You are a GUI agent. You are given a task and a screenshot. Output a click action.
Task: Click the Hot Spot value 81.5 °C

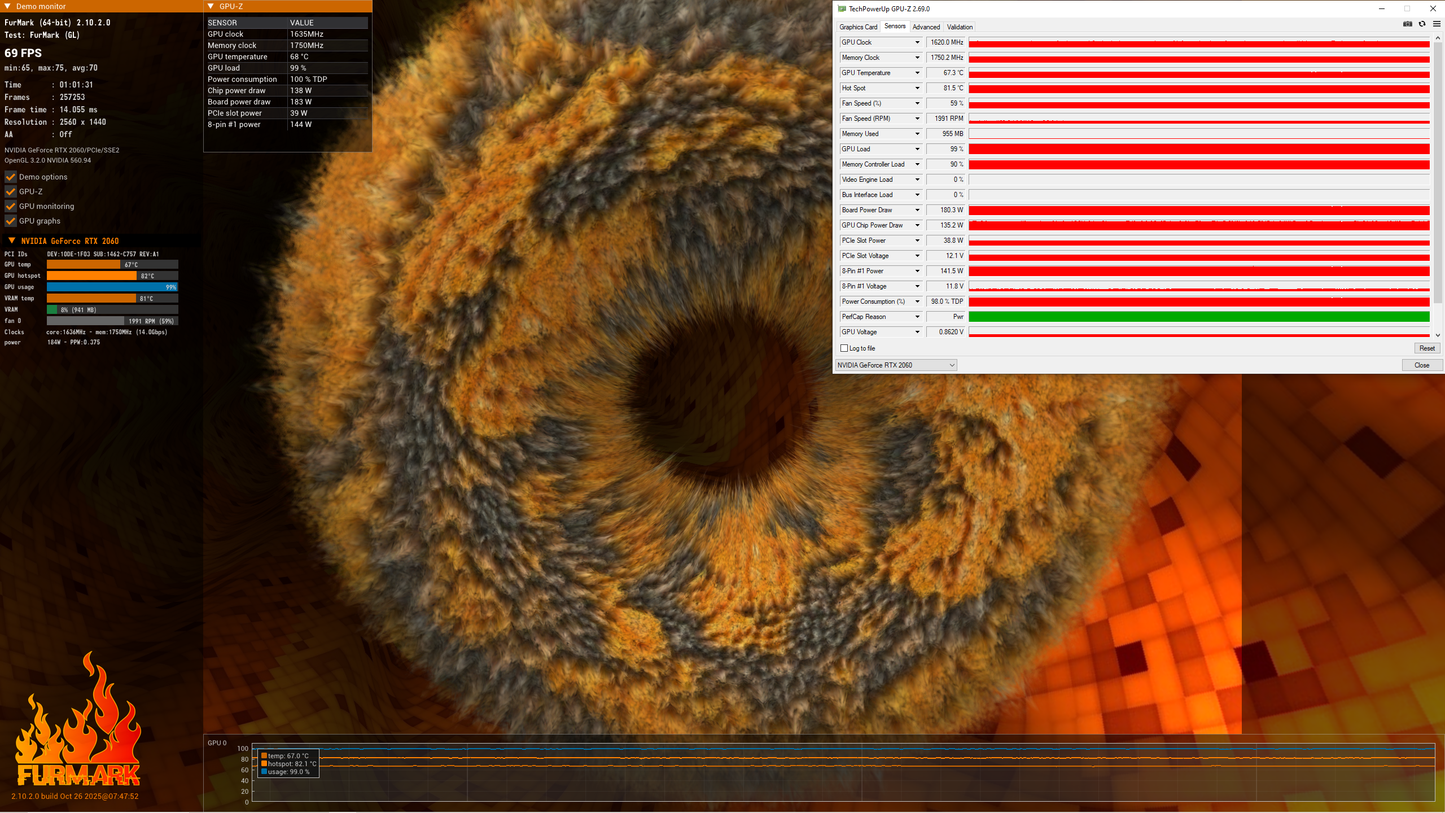946,88
